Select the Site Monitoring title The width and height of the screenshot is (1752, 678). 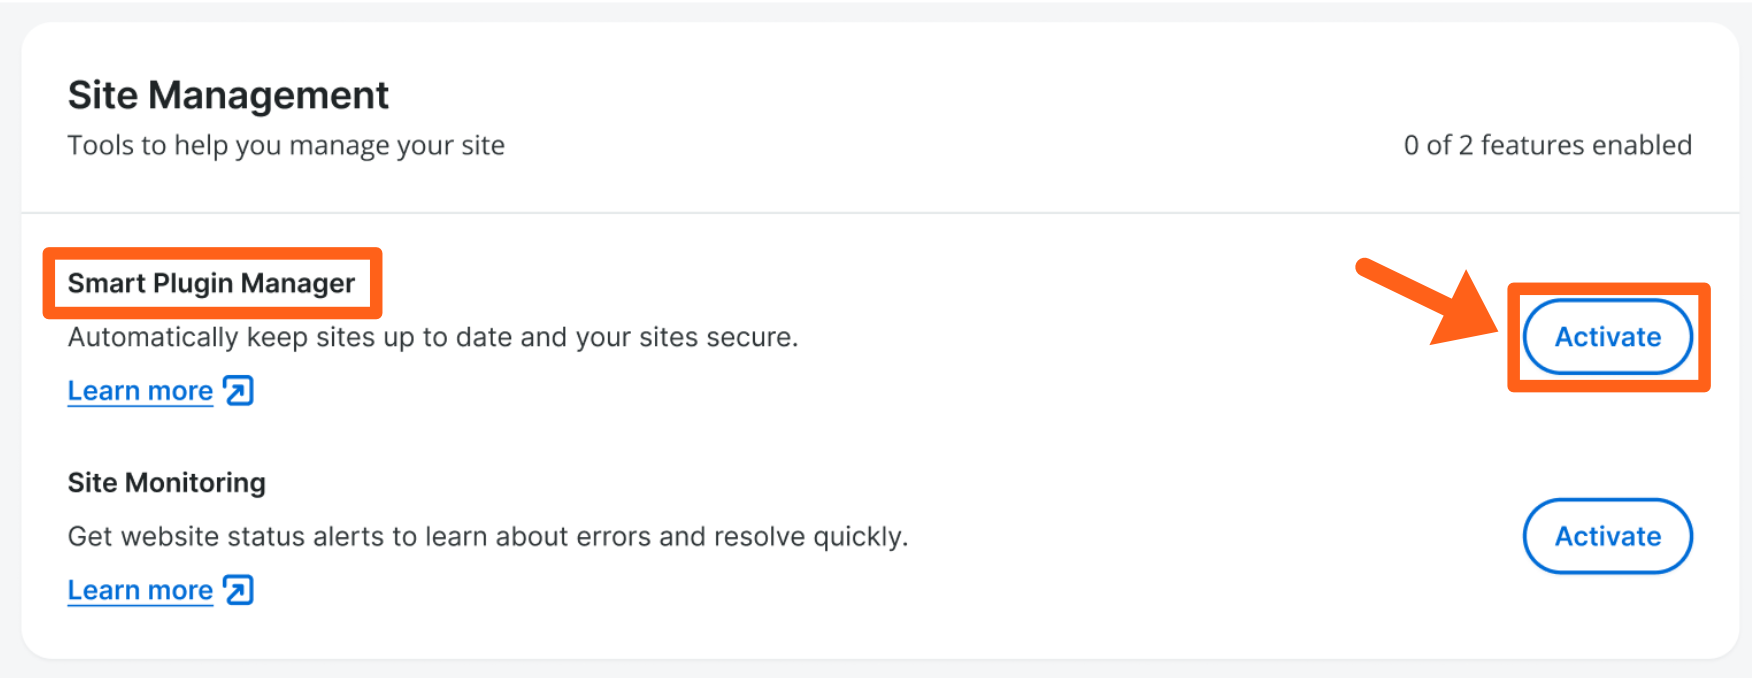coord(166,483)
